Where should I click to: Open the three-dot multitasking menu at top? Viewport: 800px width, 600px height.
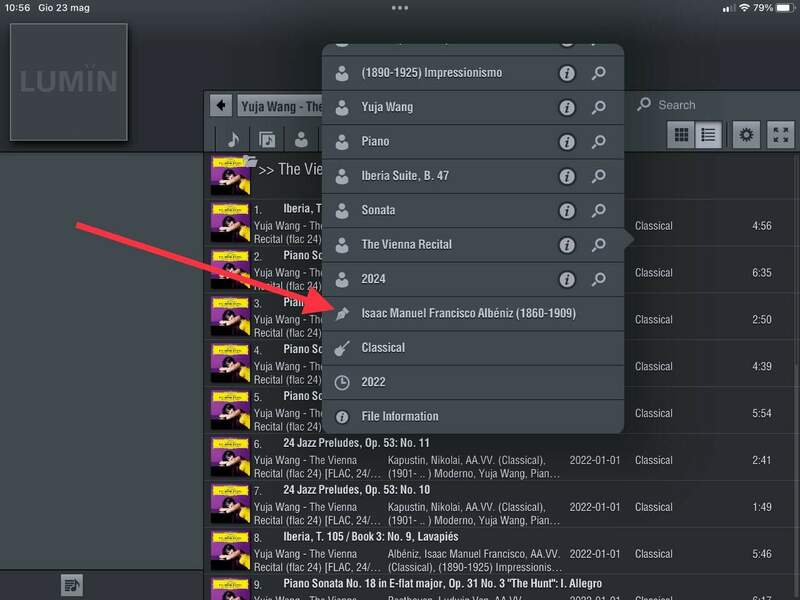point(400,8)
